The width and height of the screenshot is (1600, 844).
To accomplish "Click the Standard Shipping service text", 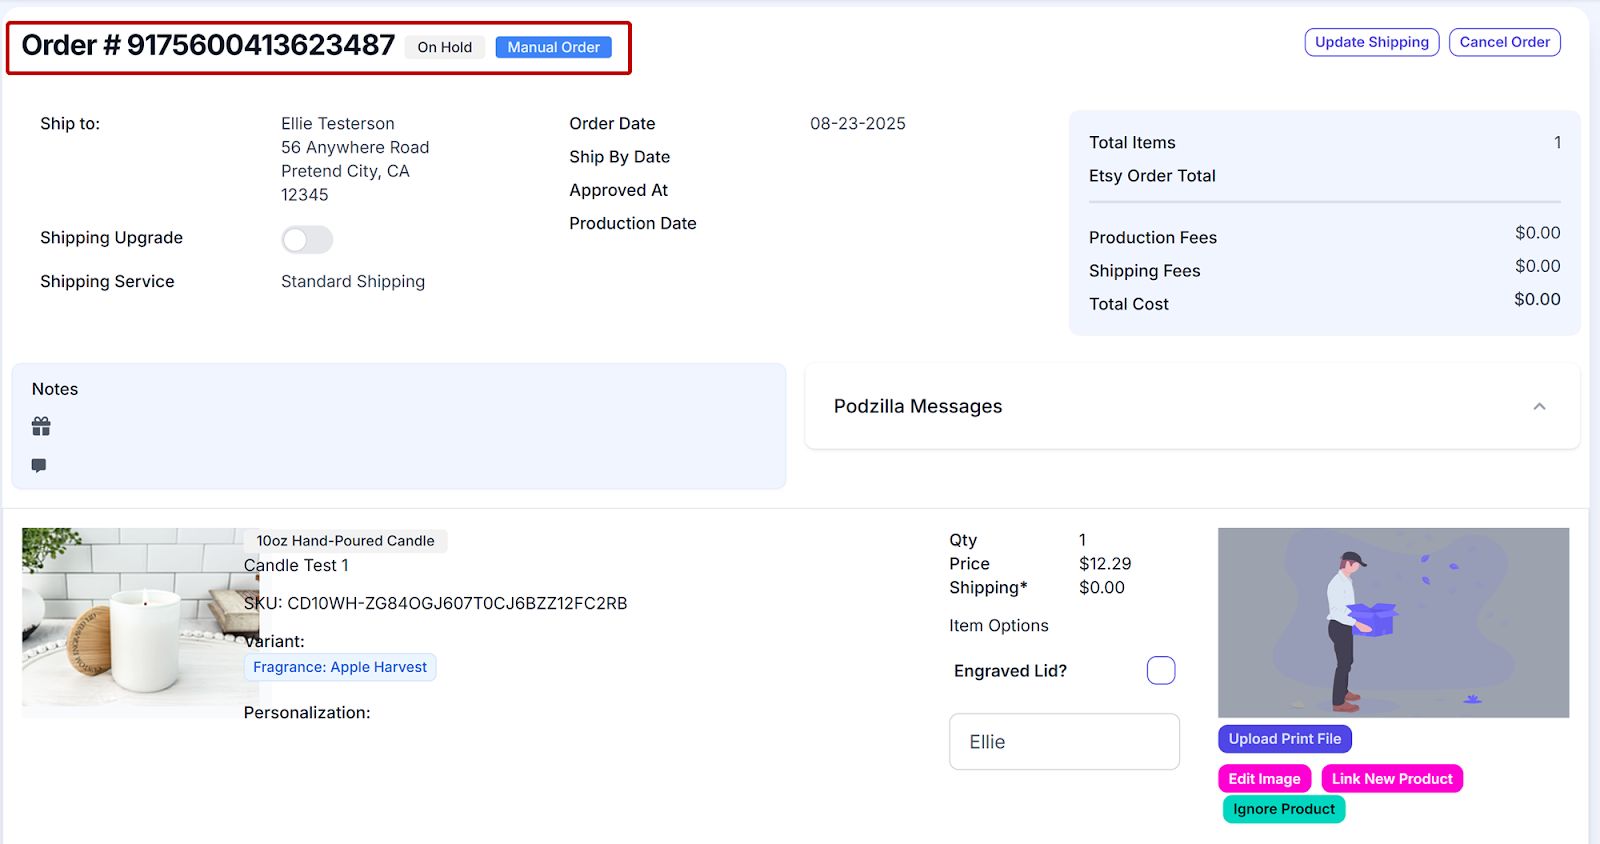I will point(353,282).
